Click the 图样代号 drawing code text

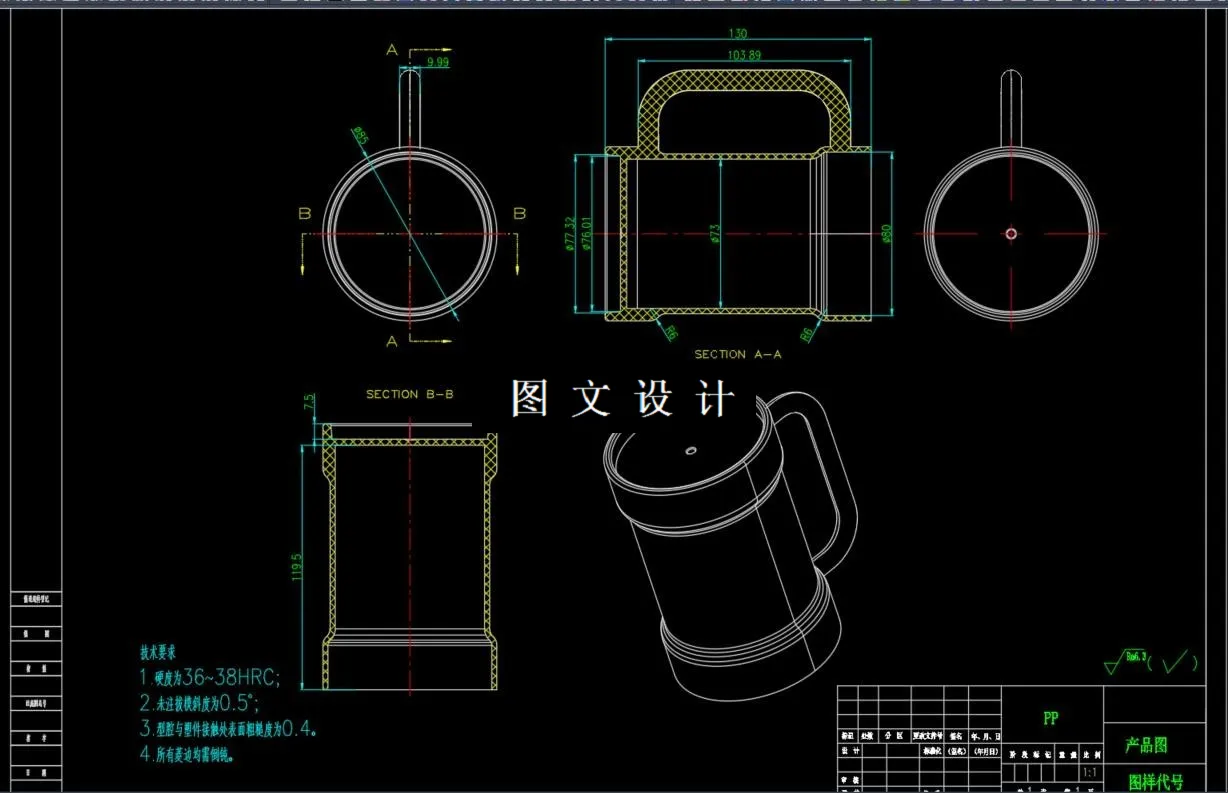tap(1156, 782)
